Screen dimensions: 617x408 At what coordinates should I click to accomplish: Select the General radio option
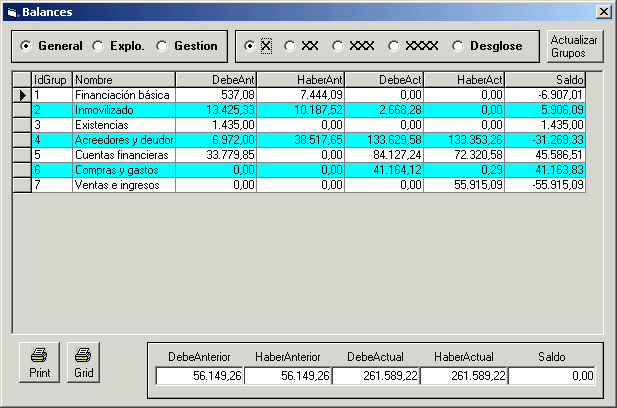coord(26,46)
